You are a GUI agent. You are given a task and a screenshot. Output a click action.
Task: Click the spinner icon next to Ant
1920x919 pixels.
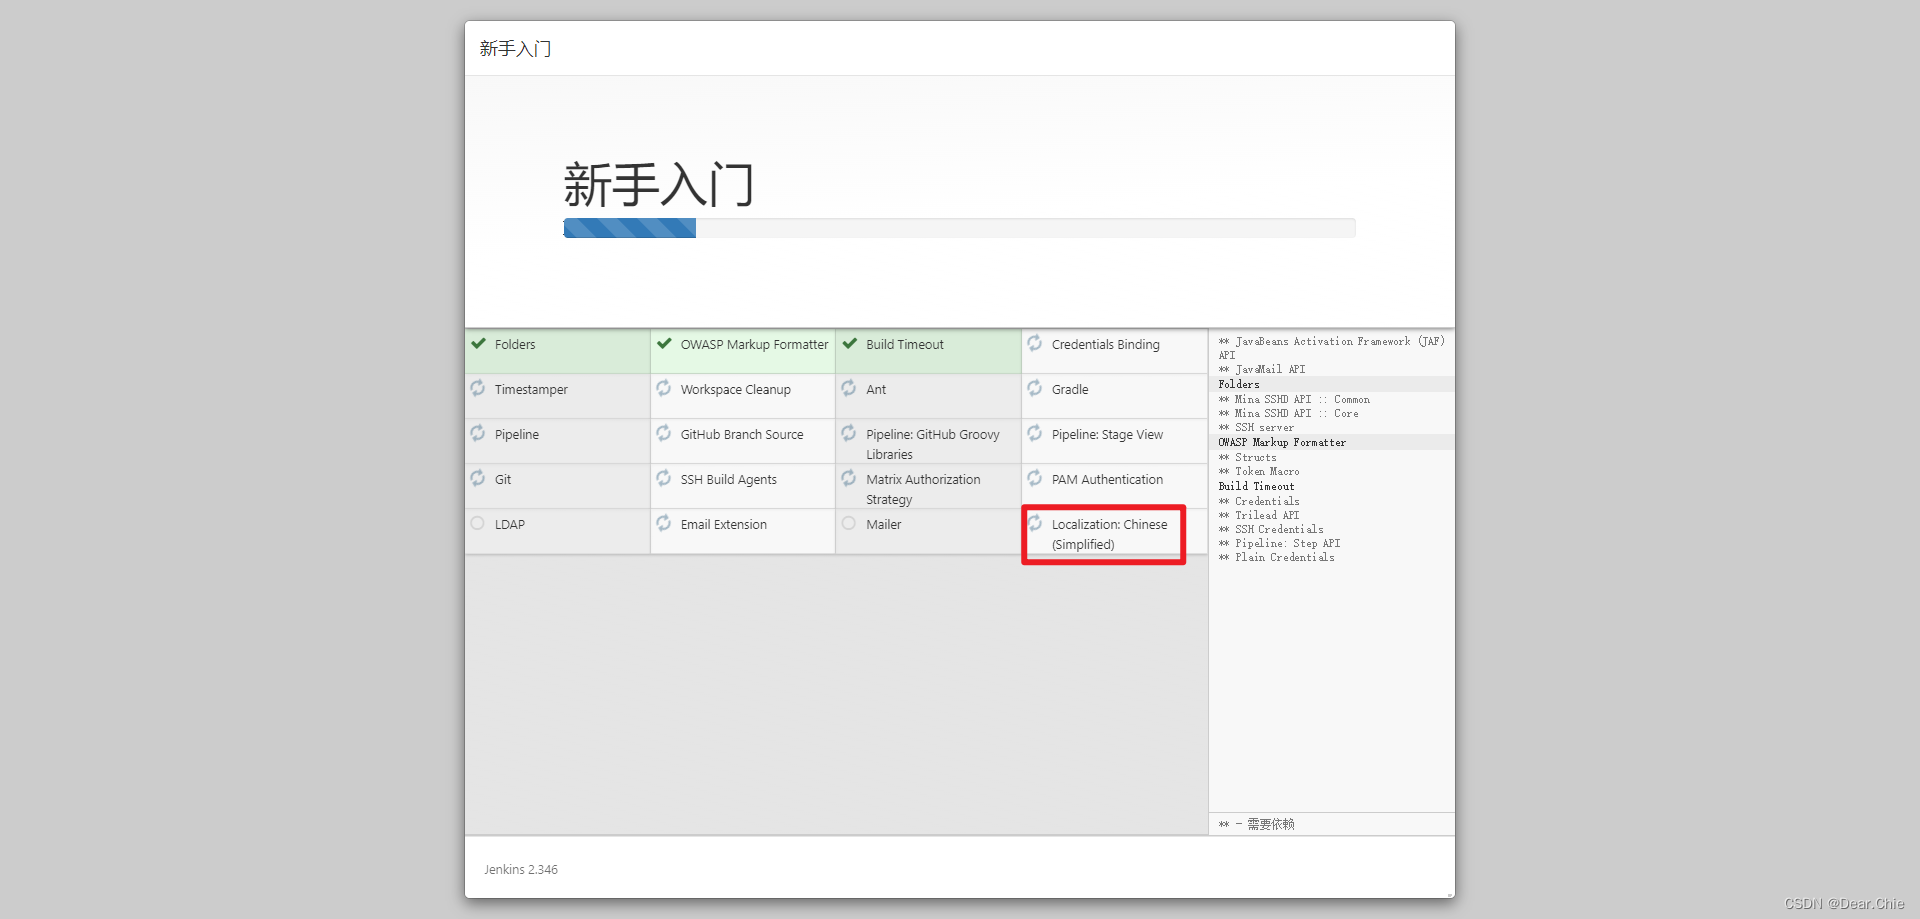849,388
